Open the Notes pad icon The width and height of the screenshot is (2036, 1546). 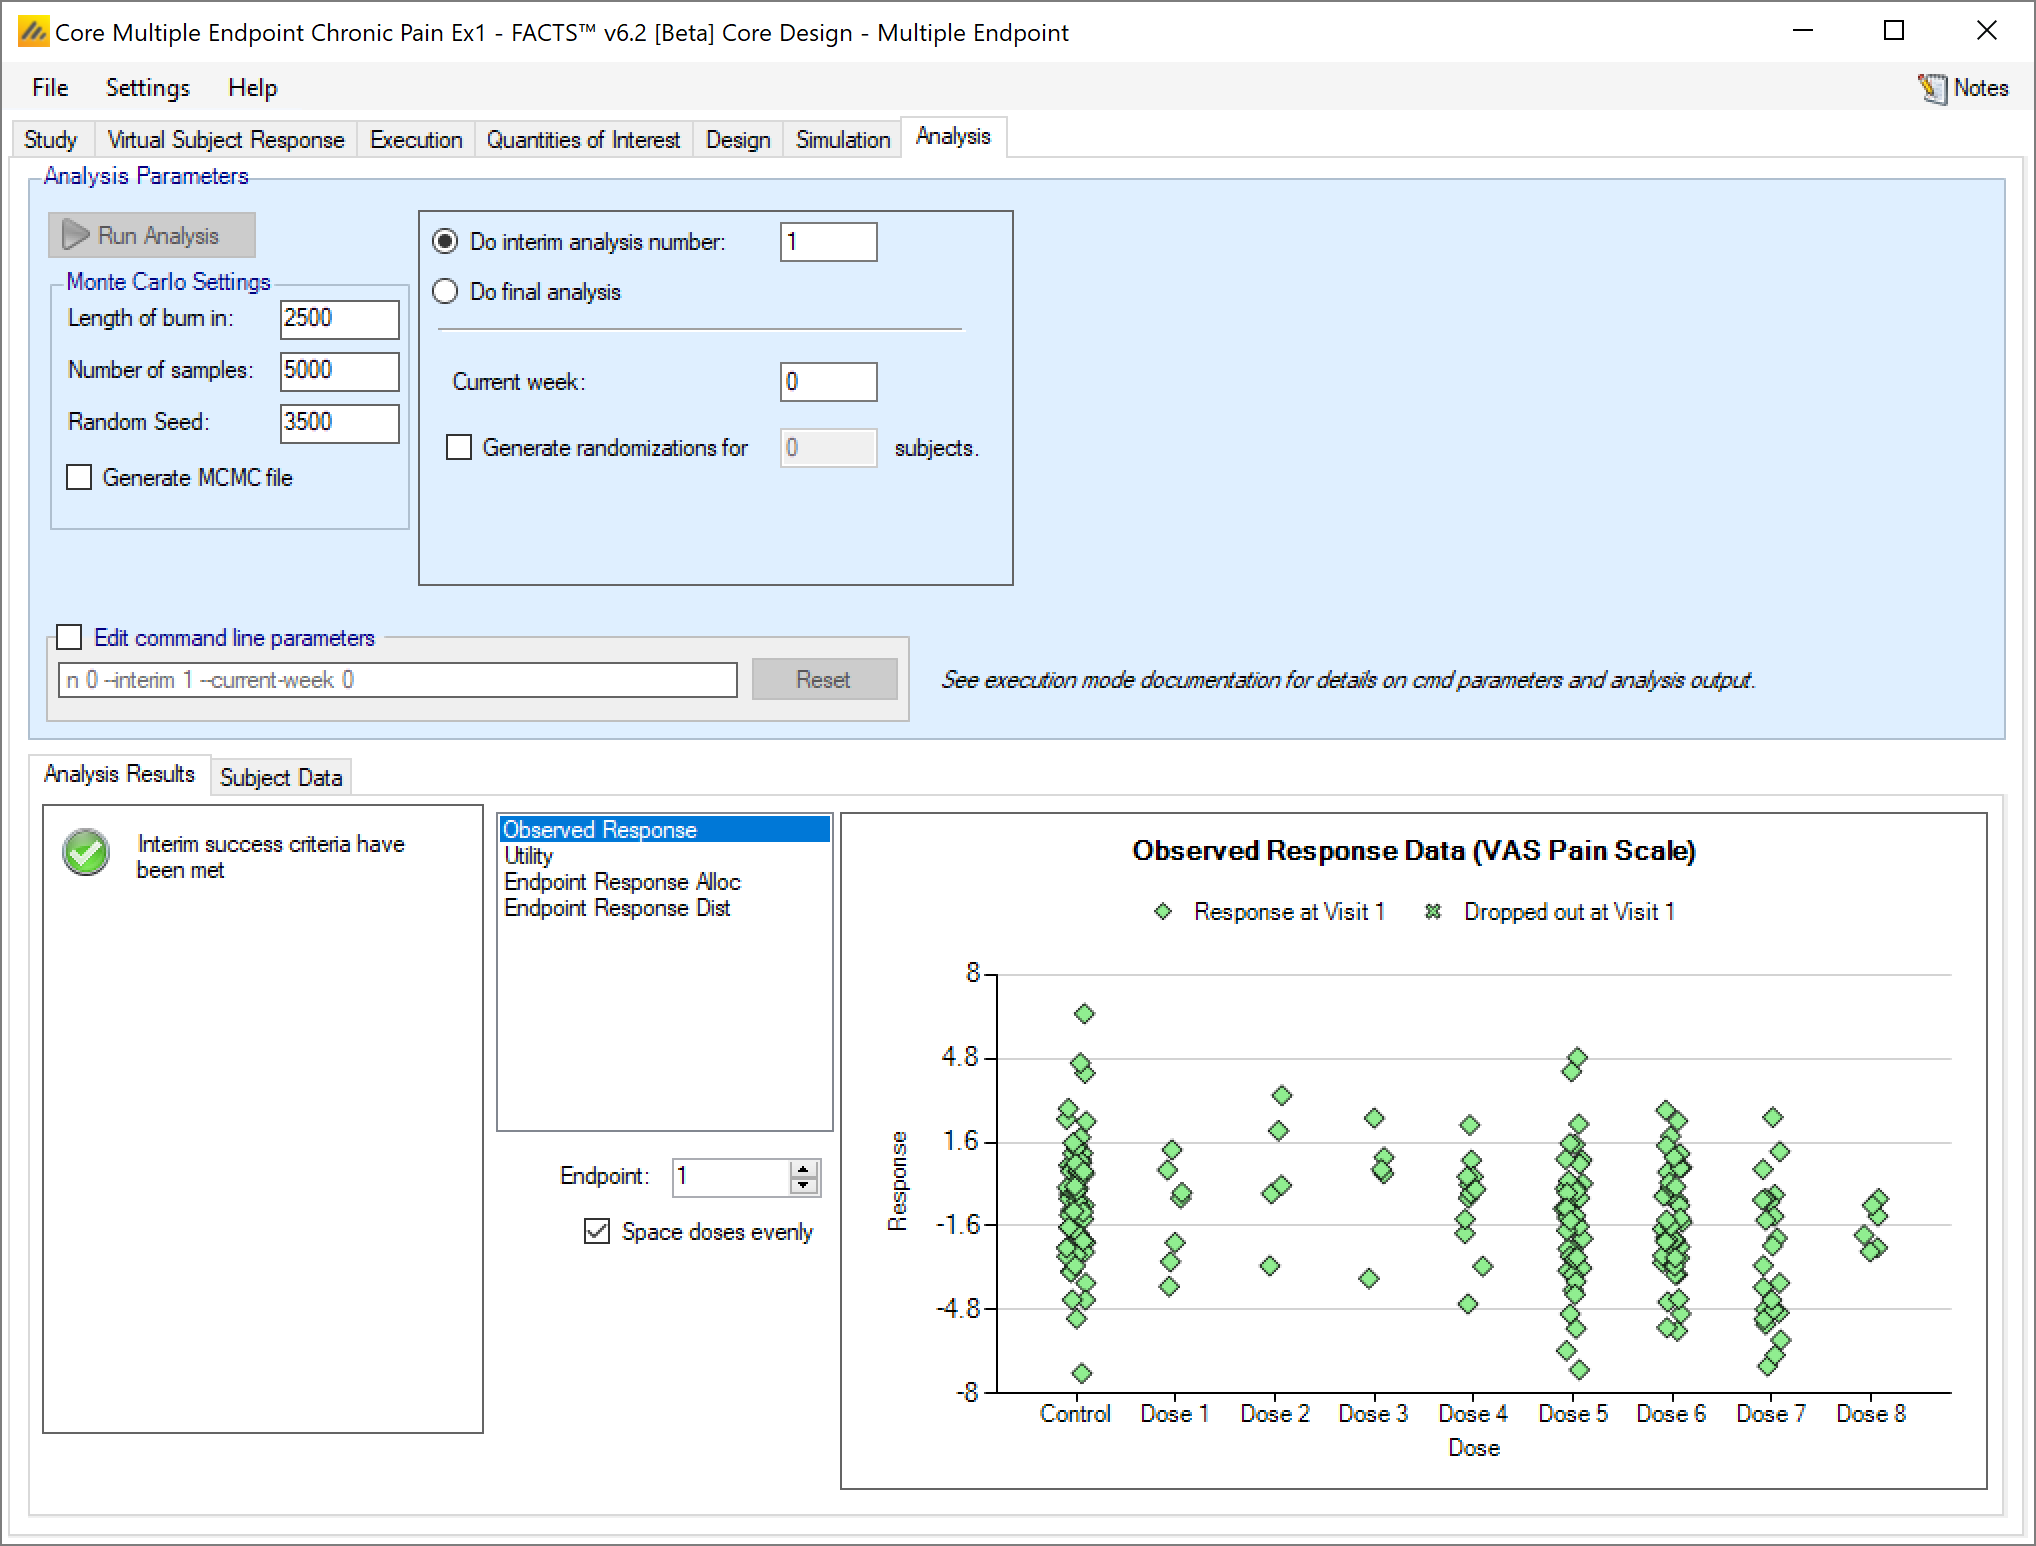[1931, 88]
